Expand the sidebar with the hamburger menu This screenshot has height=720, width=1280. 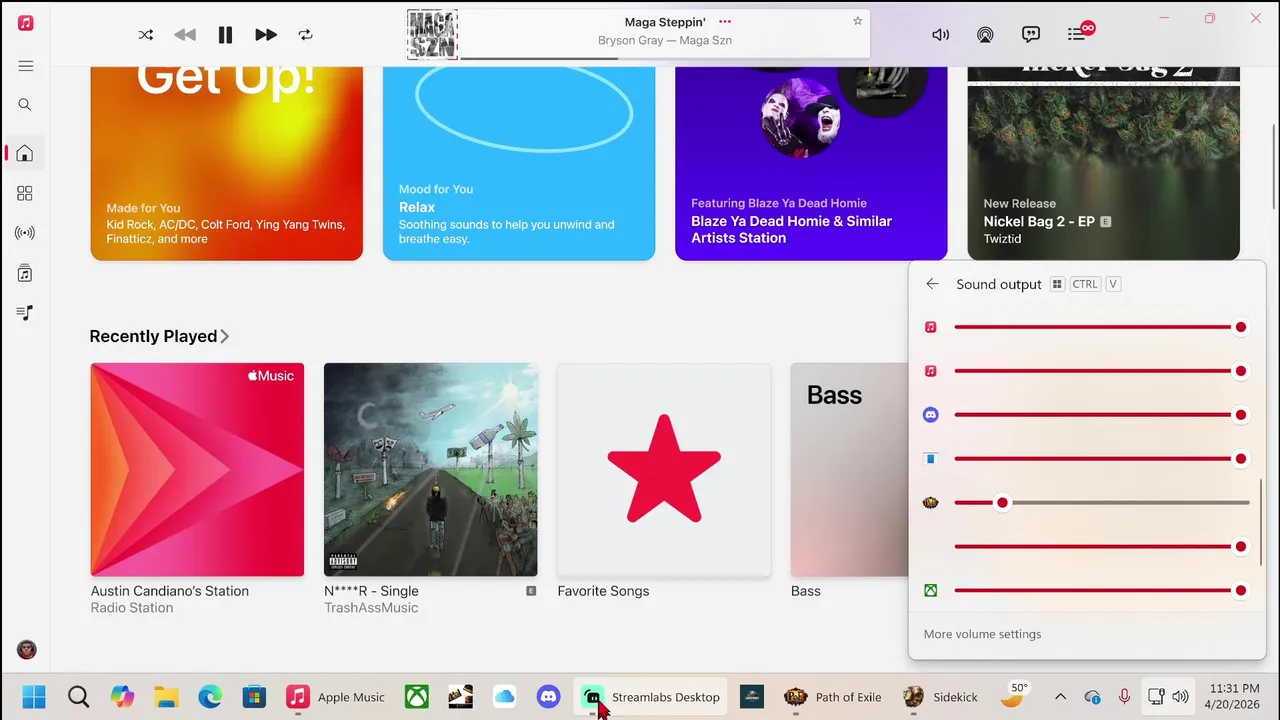(x=26, y=66)
